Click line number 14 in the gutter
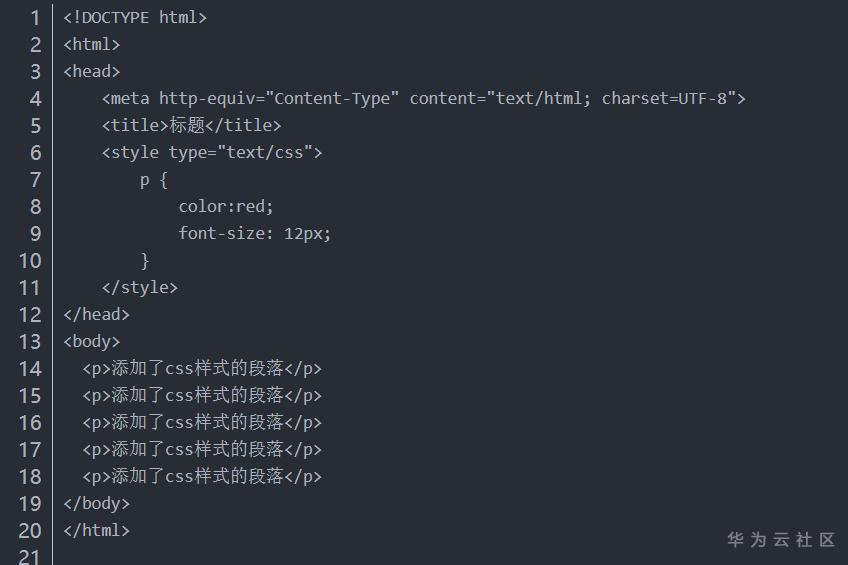This screenshot has height=565, width=848. coord(30,369)
